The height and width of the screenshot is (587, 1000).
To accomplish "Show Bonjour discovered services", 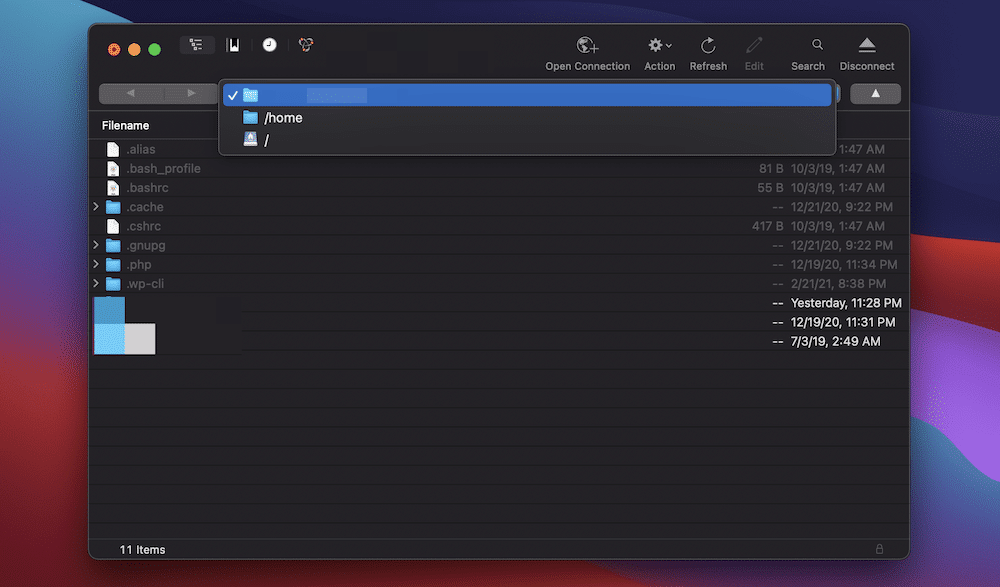I will pos(305,44).
